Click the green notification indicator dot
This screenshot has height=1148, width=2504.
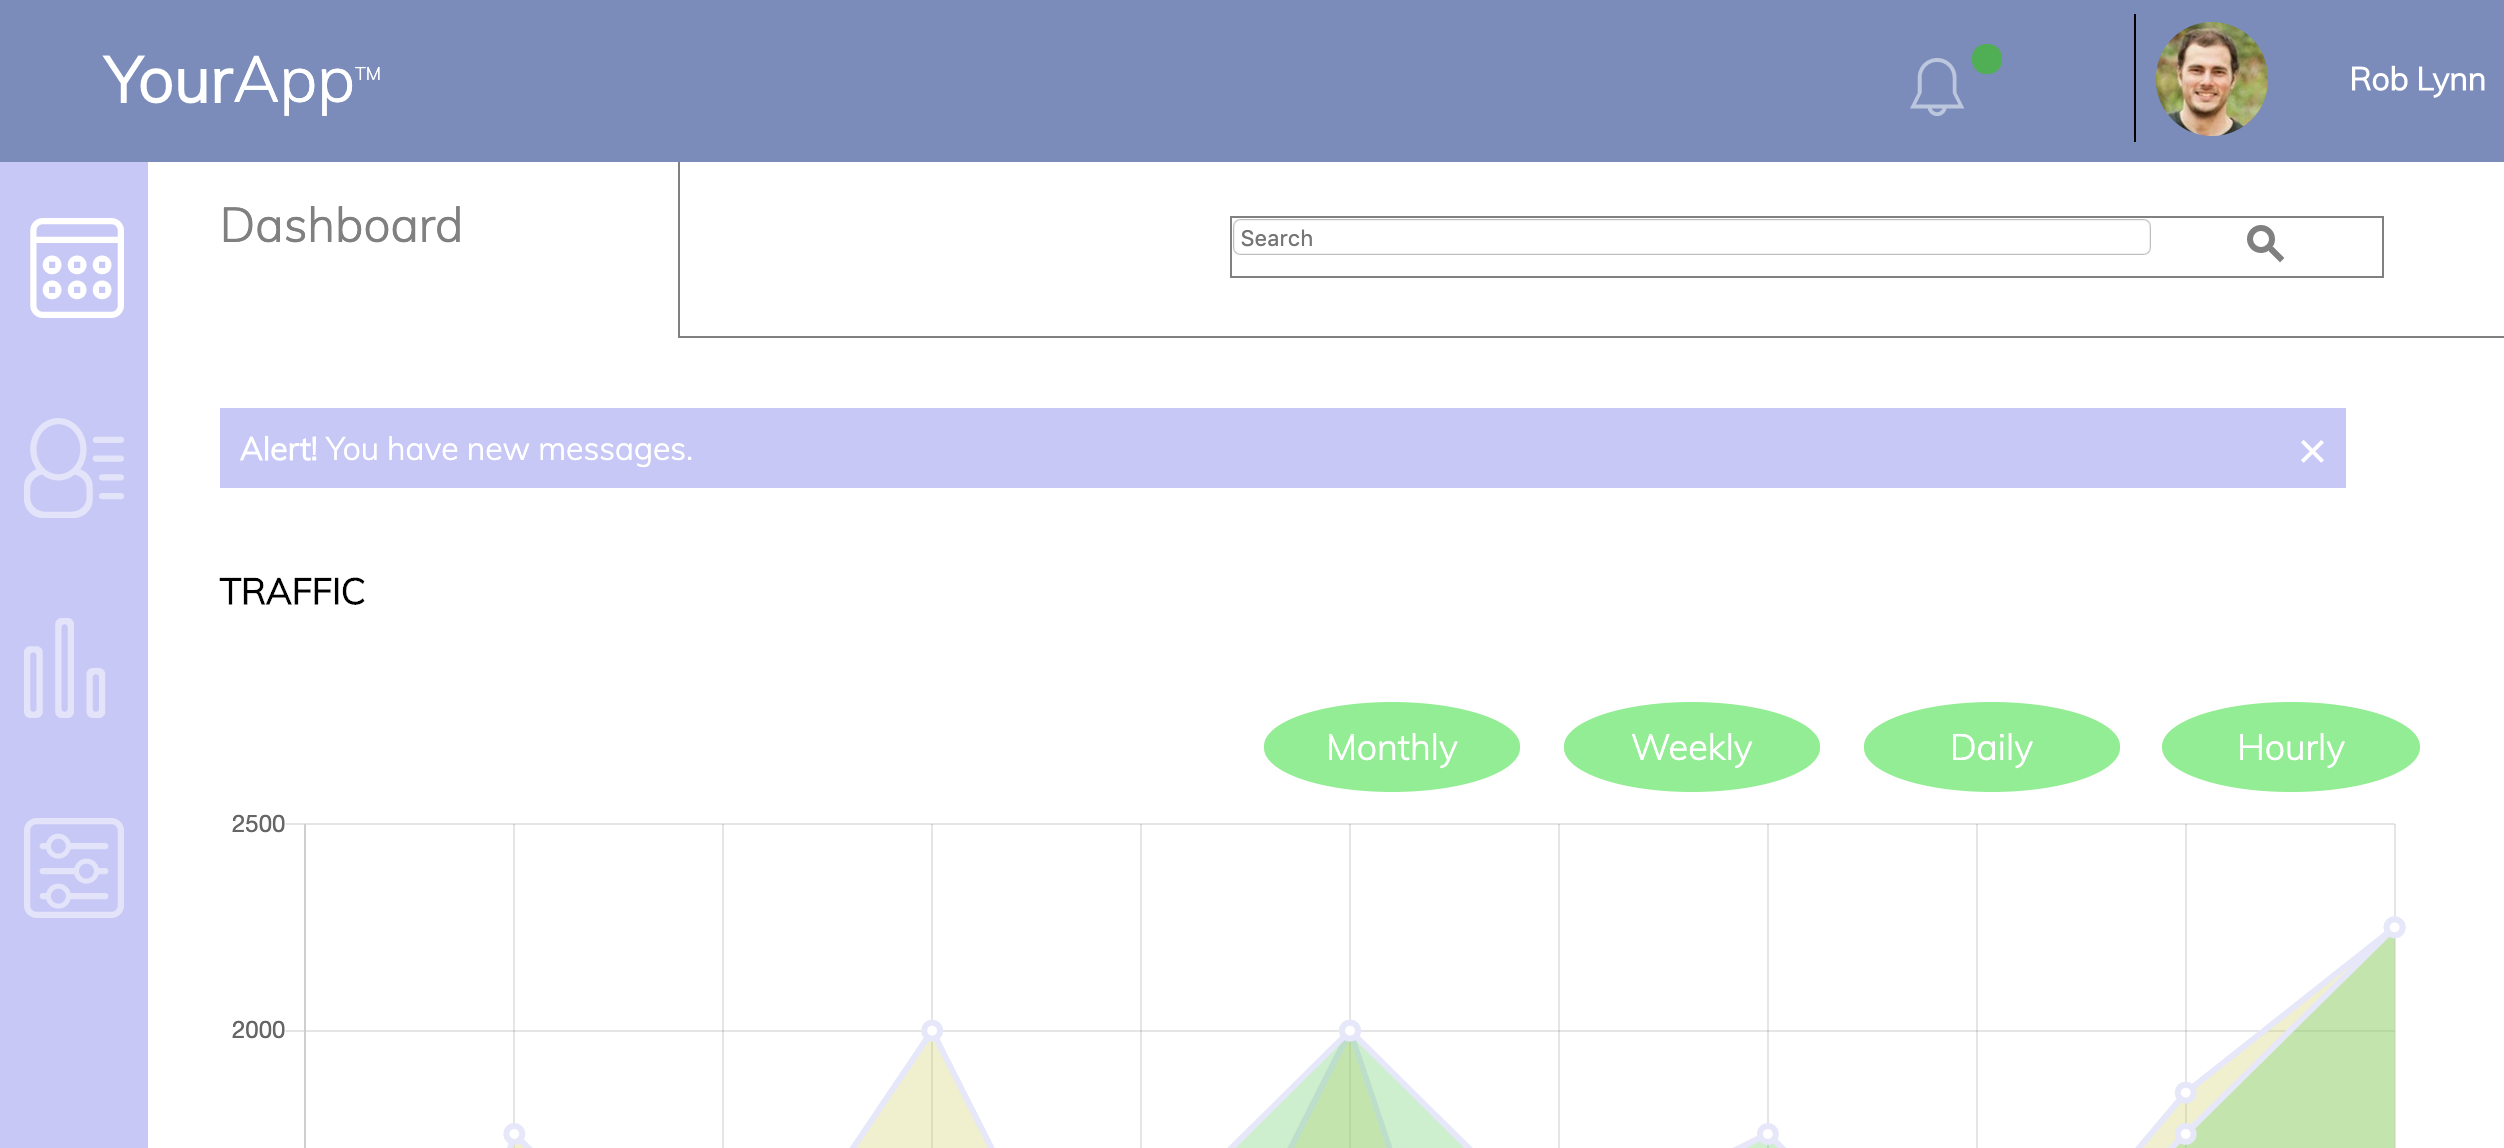[x=1986, y=59]
